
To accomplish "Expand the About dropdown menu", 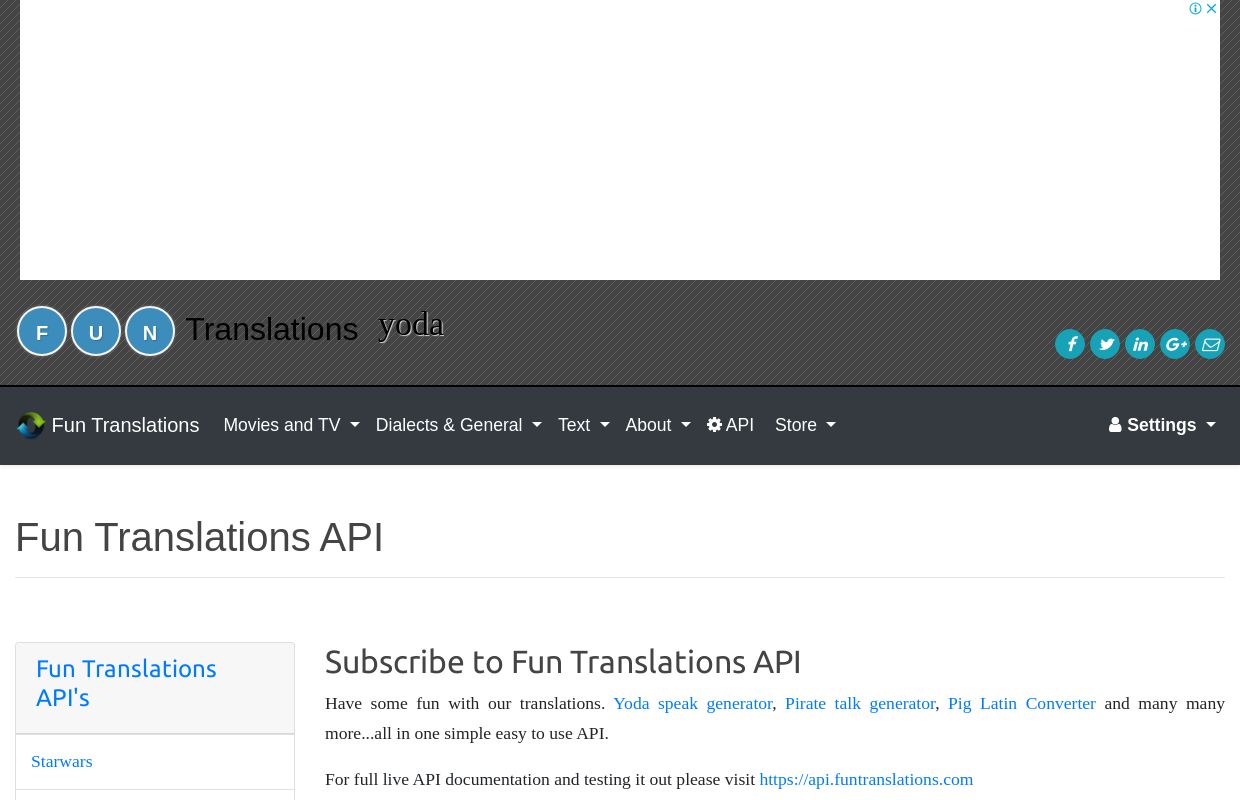I will pyautogui.click(x=657, y=425).
